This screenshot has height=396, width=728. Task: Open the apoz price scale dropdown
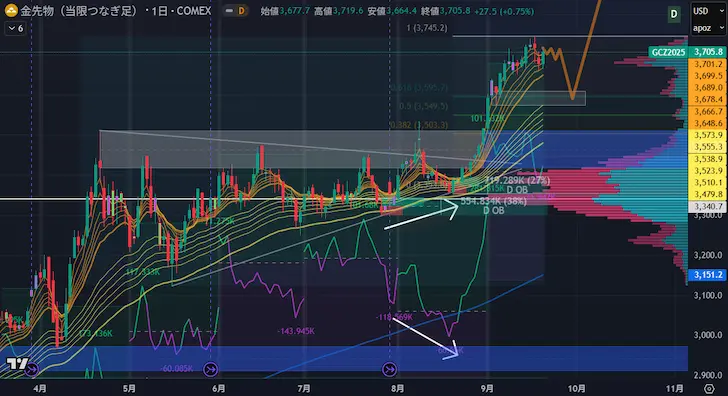(x=708, y=28)
